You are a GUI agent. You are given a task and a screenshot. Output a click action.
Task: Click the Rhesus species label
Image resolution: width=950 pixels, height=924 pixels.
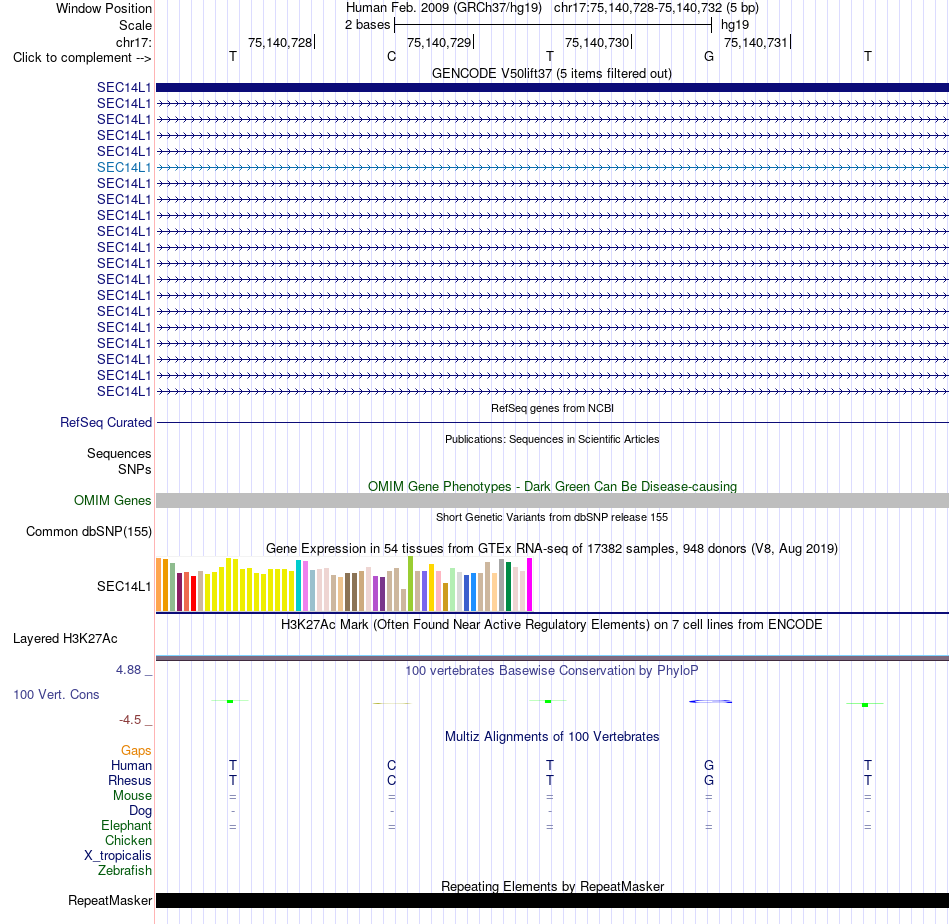pyautogui.click(x=130, y=780)
